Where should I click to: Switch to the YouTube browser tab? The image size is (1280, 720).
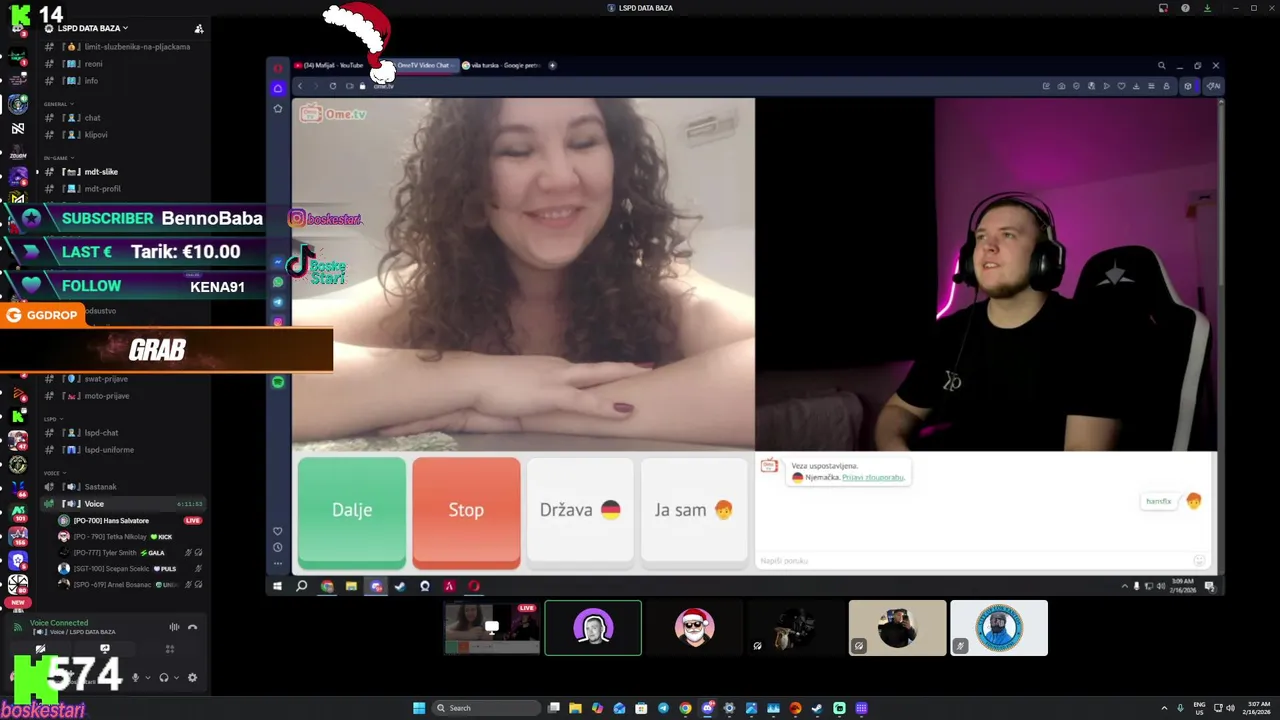click(333, 65)
